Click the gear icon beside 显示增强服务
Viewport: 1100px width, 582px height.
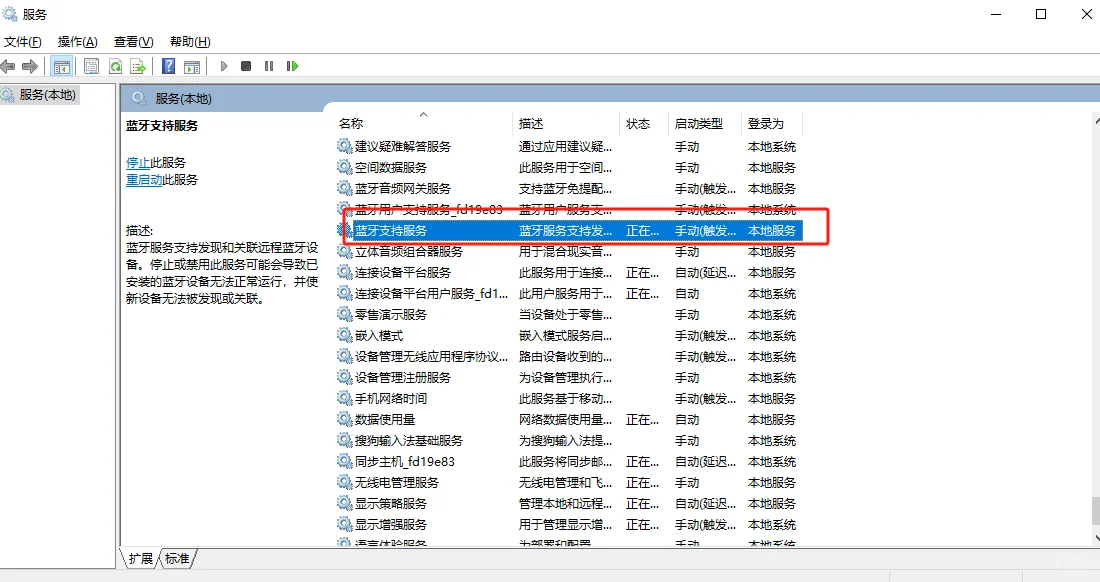coord(344,525)
